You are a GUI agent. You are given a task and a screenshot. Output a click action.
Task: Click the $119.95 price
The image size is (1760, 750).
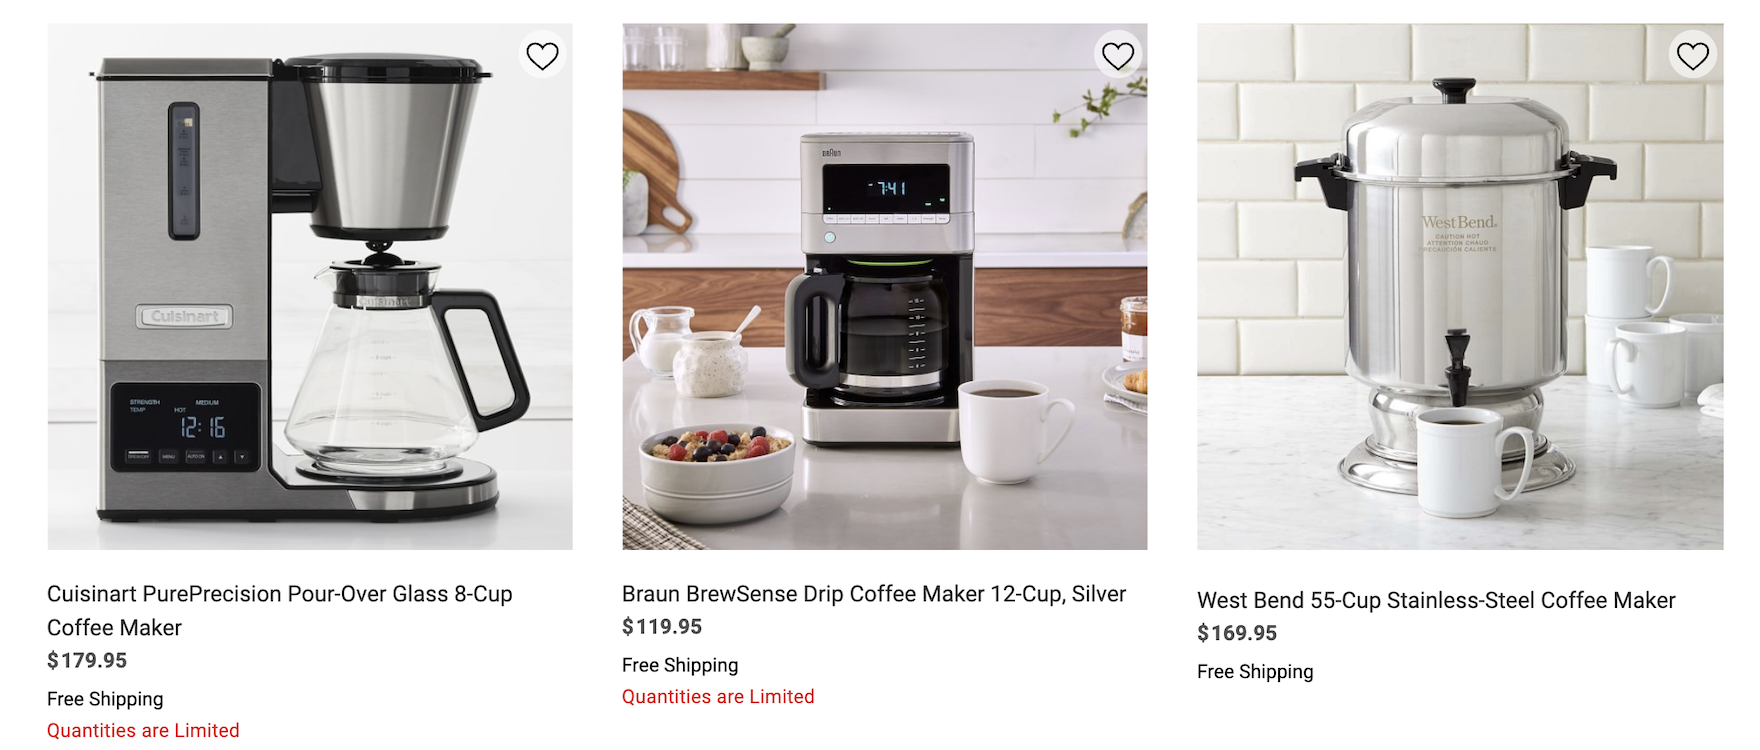point(662,626)
